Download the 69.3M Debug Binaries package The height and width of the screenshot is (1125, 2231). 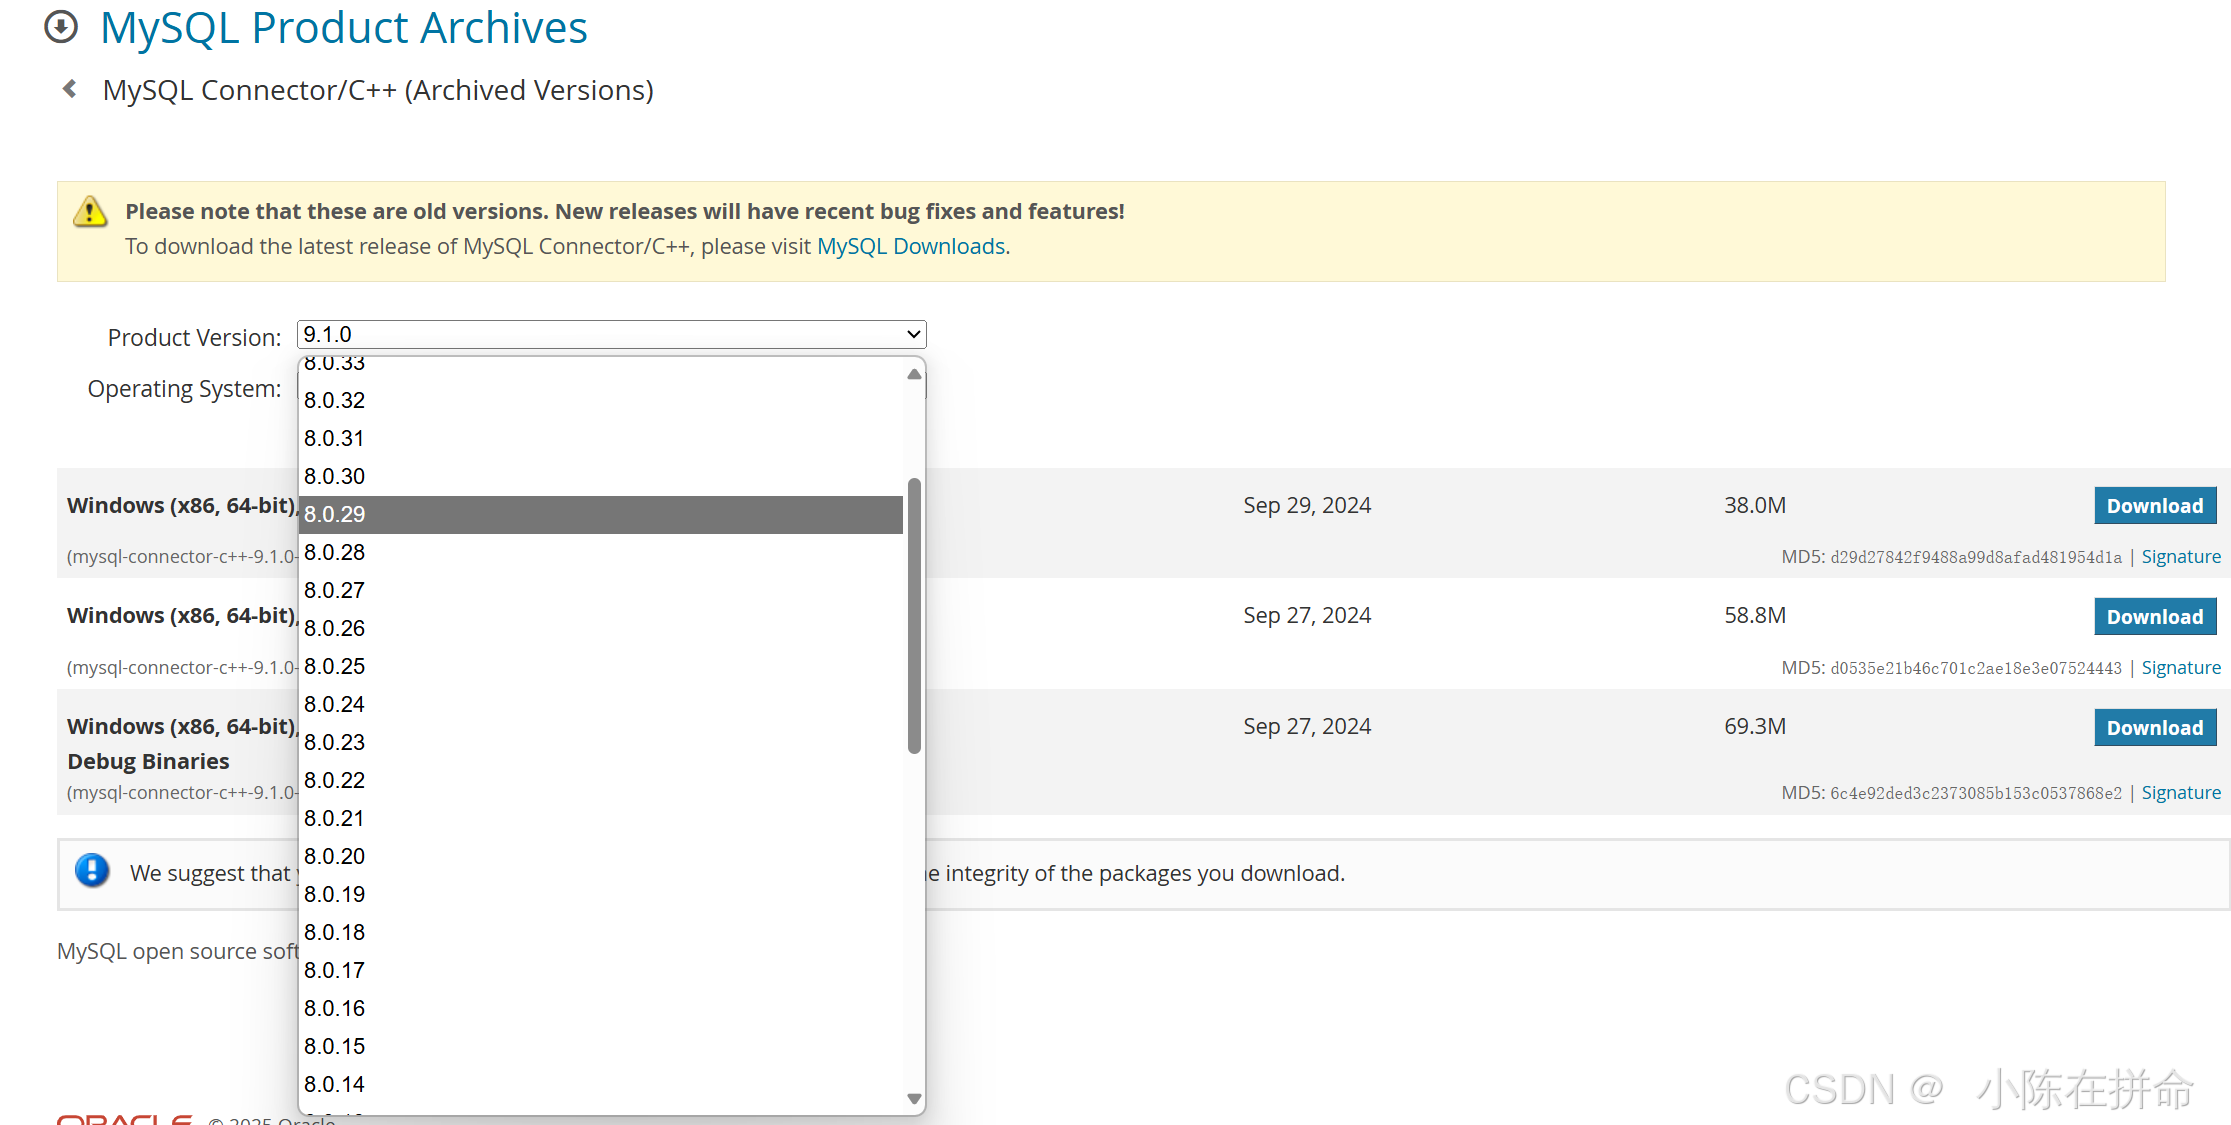coord(2154,728)
